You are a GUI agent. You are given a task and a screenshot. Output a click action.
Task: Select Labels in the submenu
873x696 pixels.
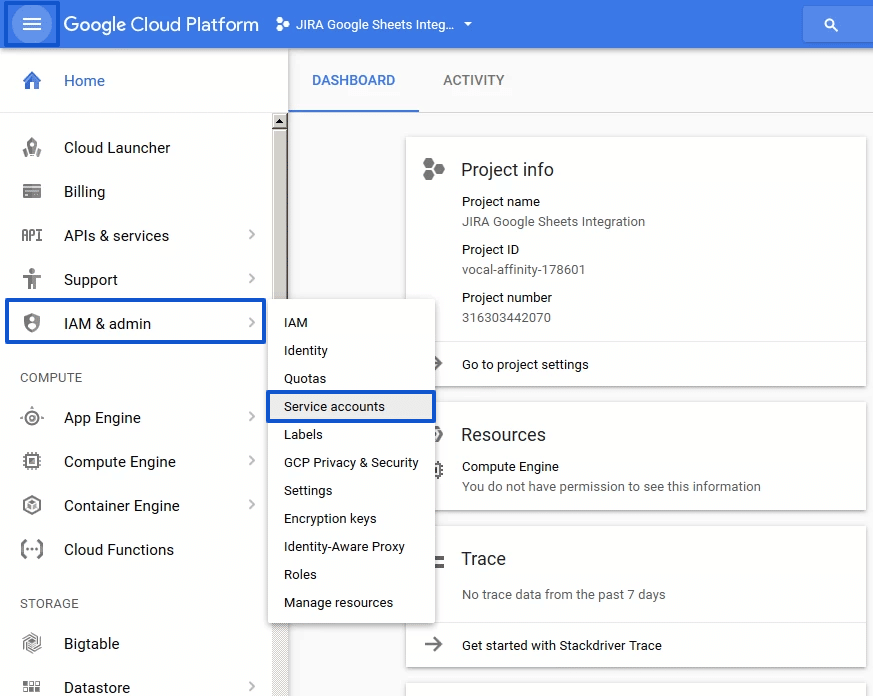(x=351, y=435)
